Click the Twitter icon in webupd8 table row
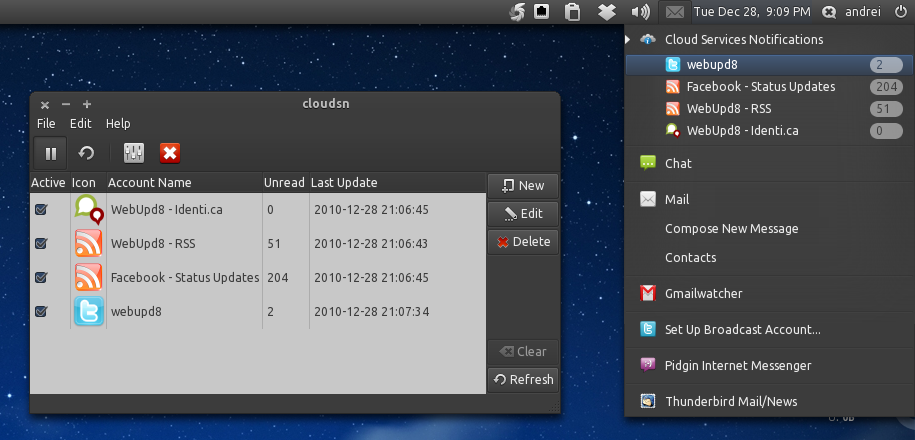This screenshot has width=915, height=440. click(x=89, y=311)
